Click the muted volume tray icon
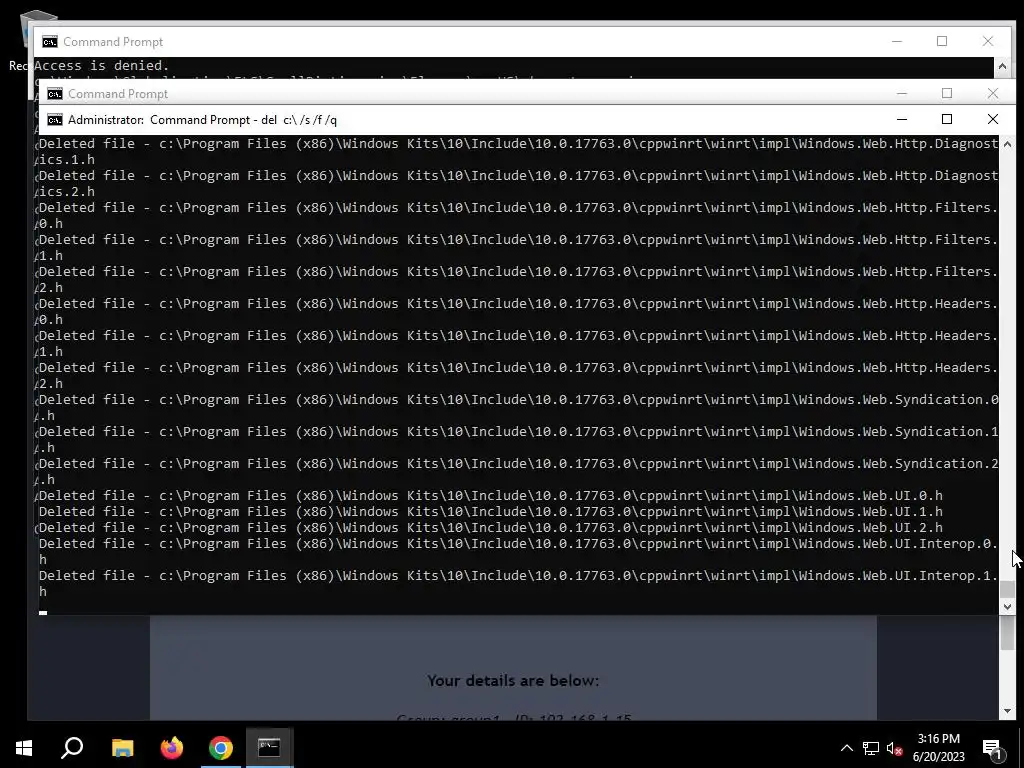Screen dimensions: 1024x768 [x=895, y=748]
